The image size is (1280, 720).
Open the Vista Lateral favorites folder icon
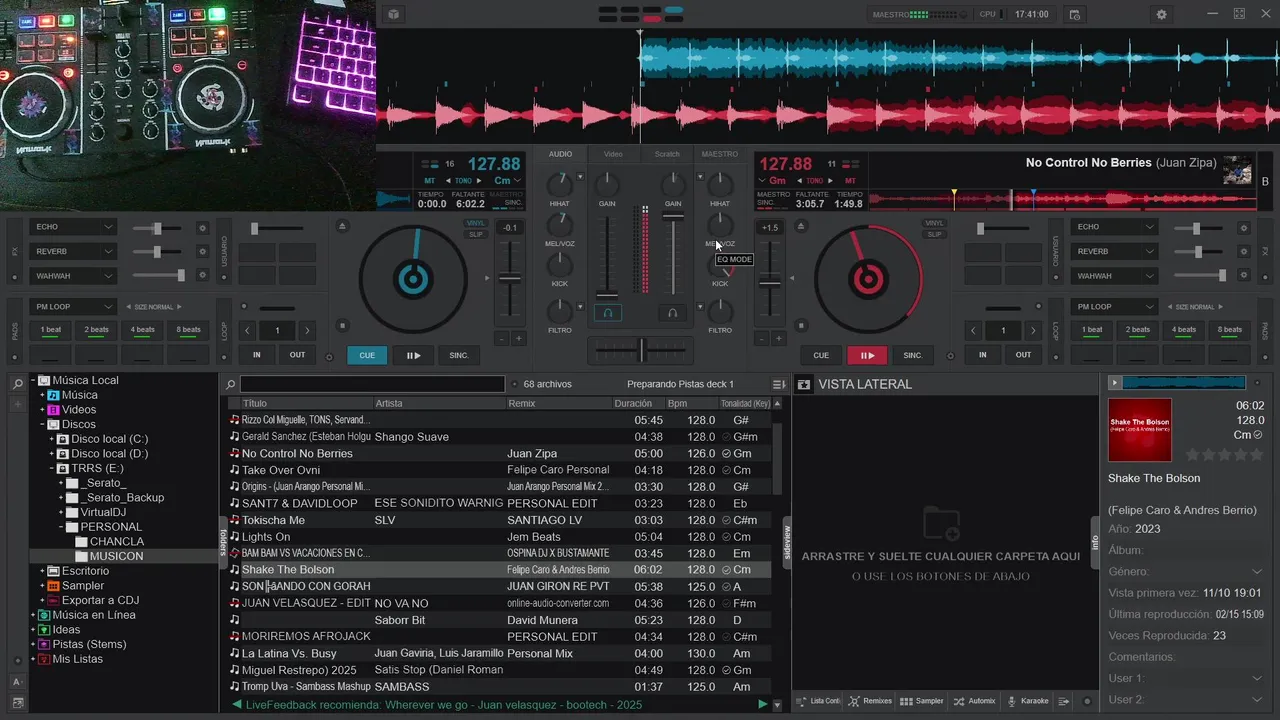click(x=803, y=384)
